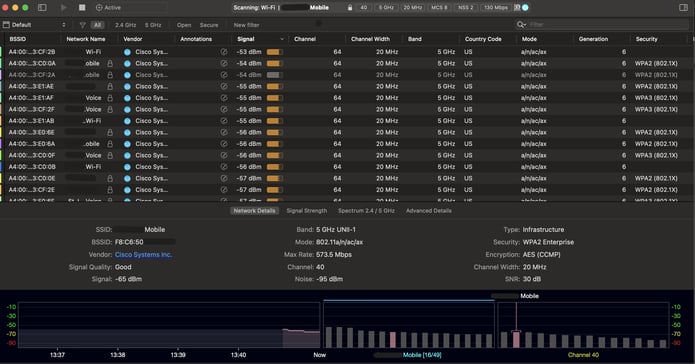695x364 pixels.
Task: Click lock icon in A4:00:...3:C0:0E row
Action: coord(110,178)
